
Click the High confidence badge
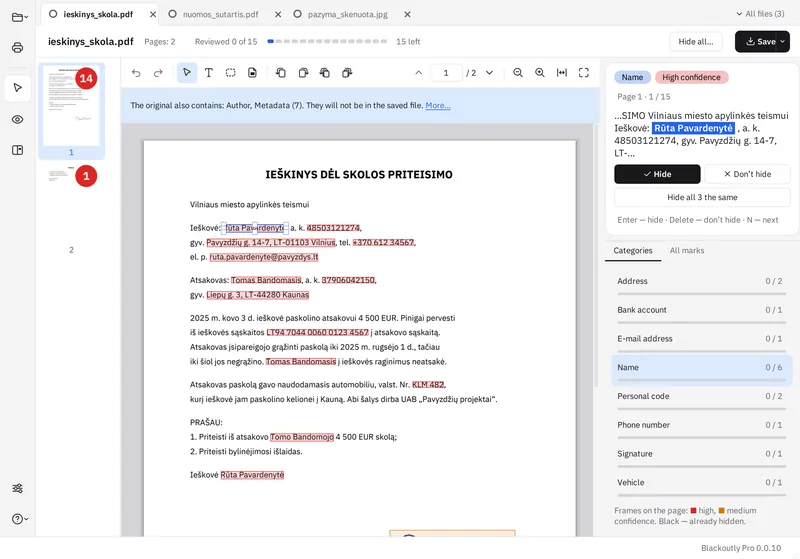pos(691,77)
